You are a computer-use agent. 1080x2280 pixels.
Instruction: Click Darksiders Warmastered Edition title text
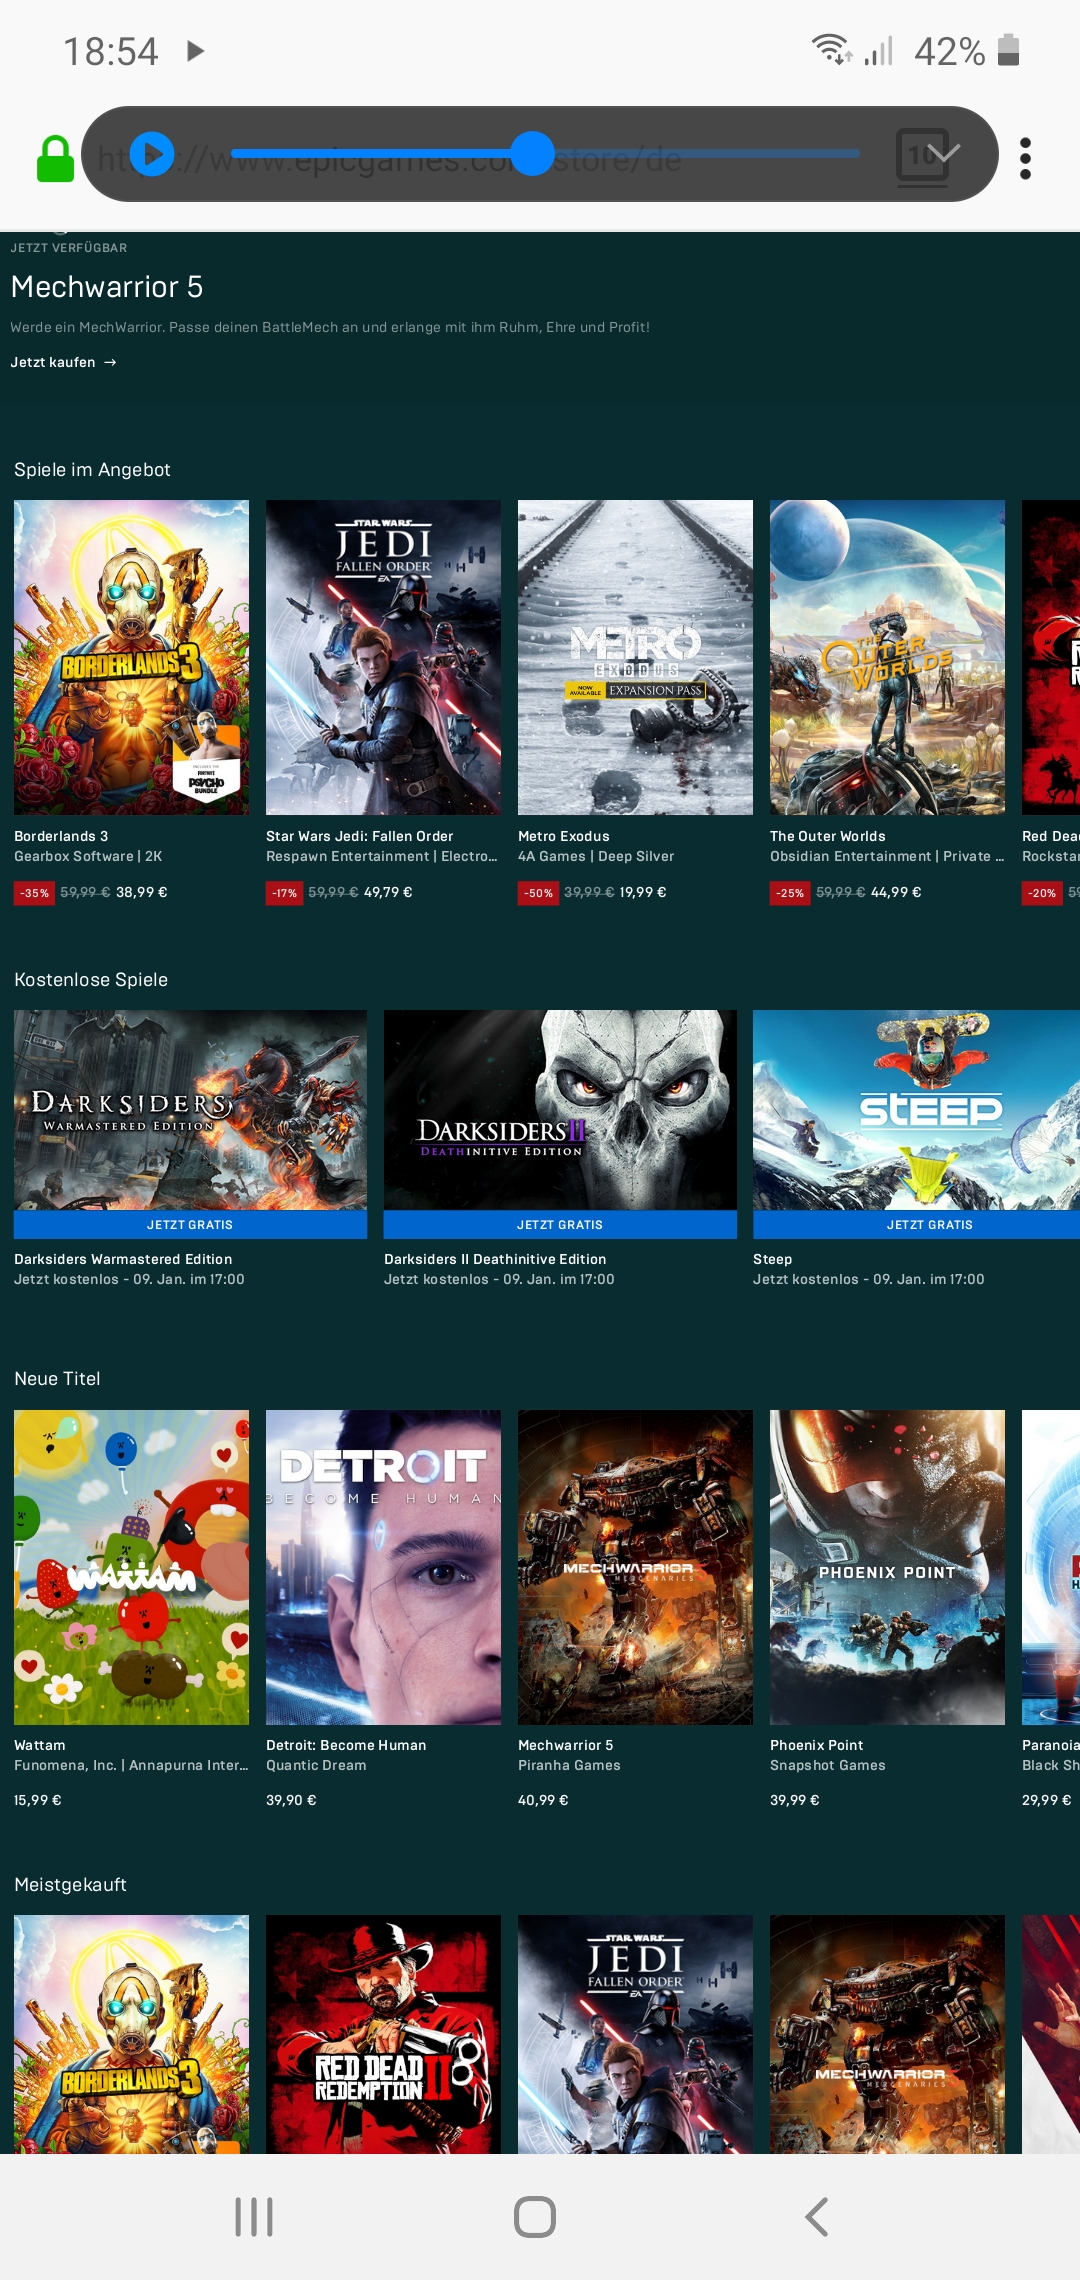[x=123, y=1259]
